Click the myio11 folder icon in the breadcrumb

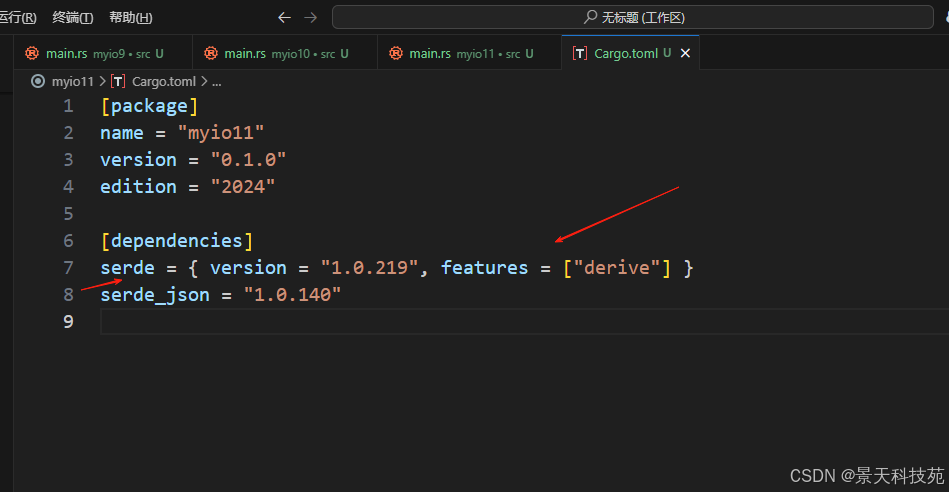(x=38, y=81)
